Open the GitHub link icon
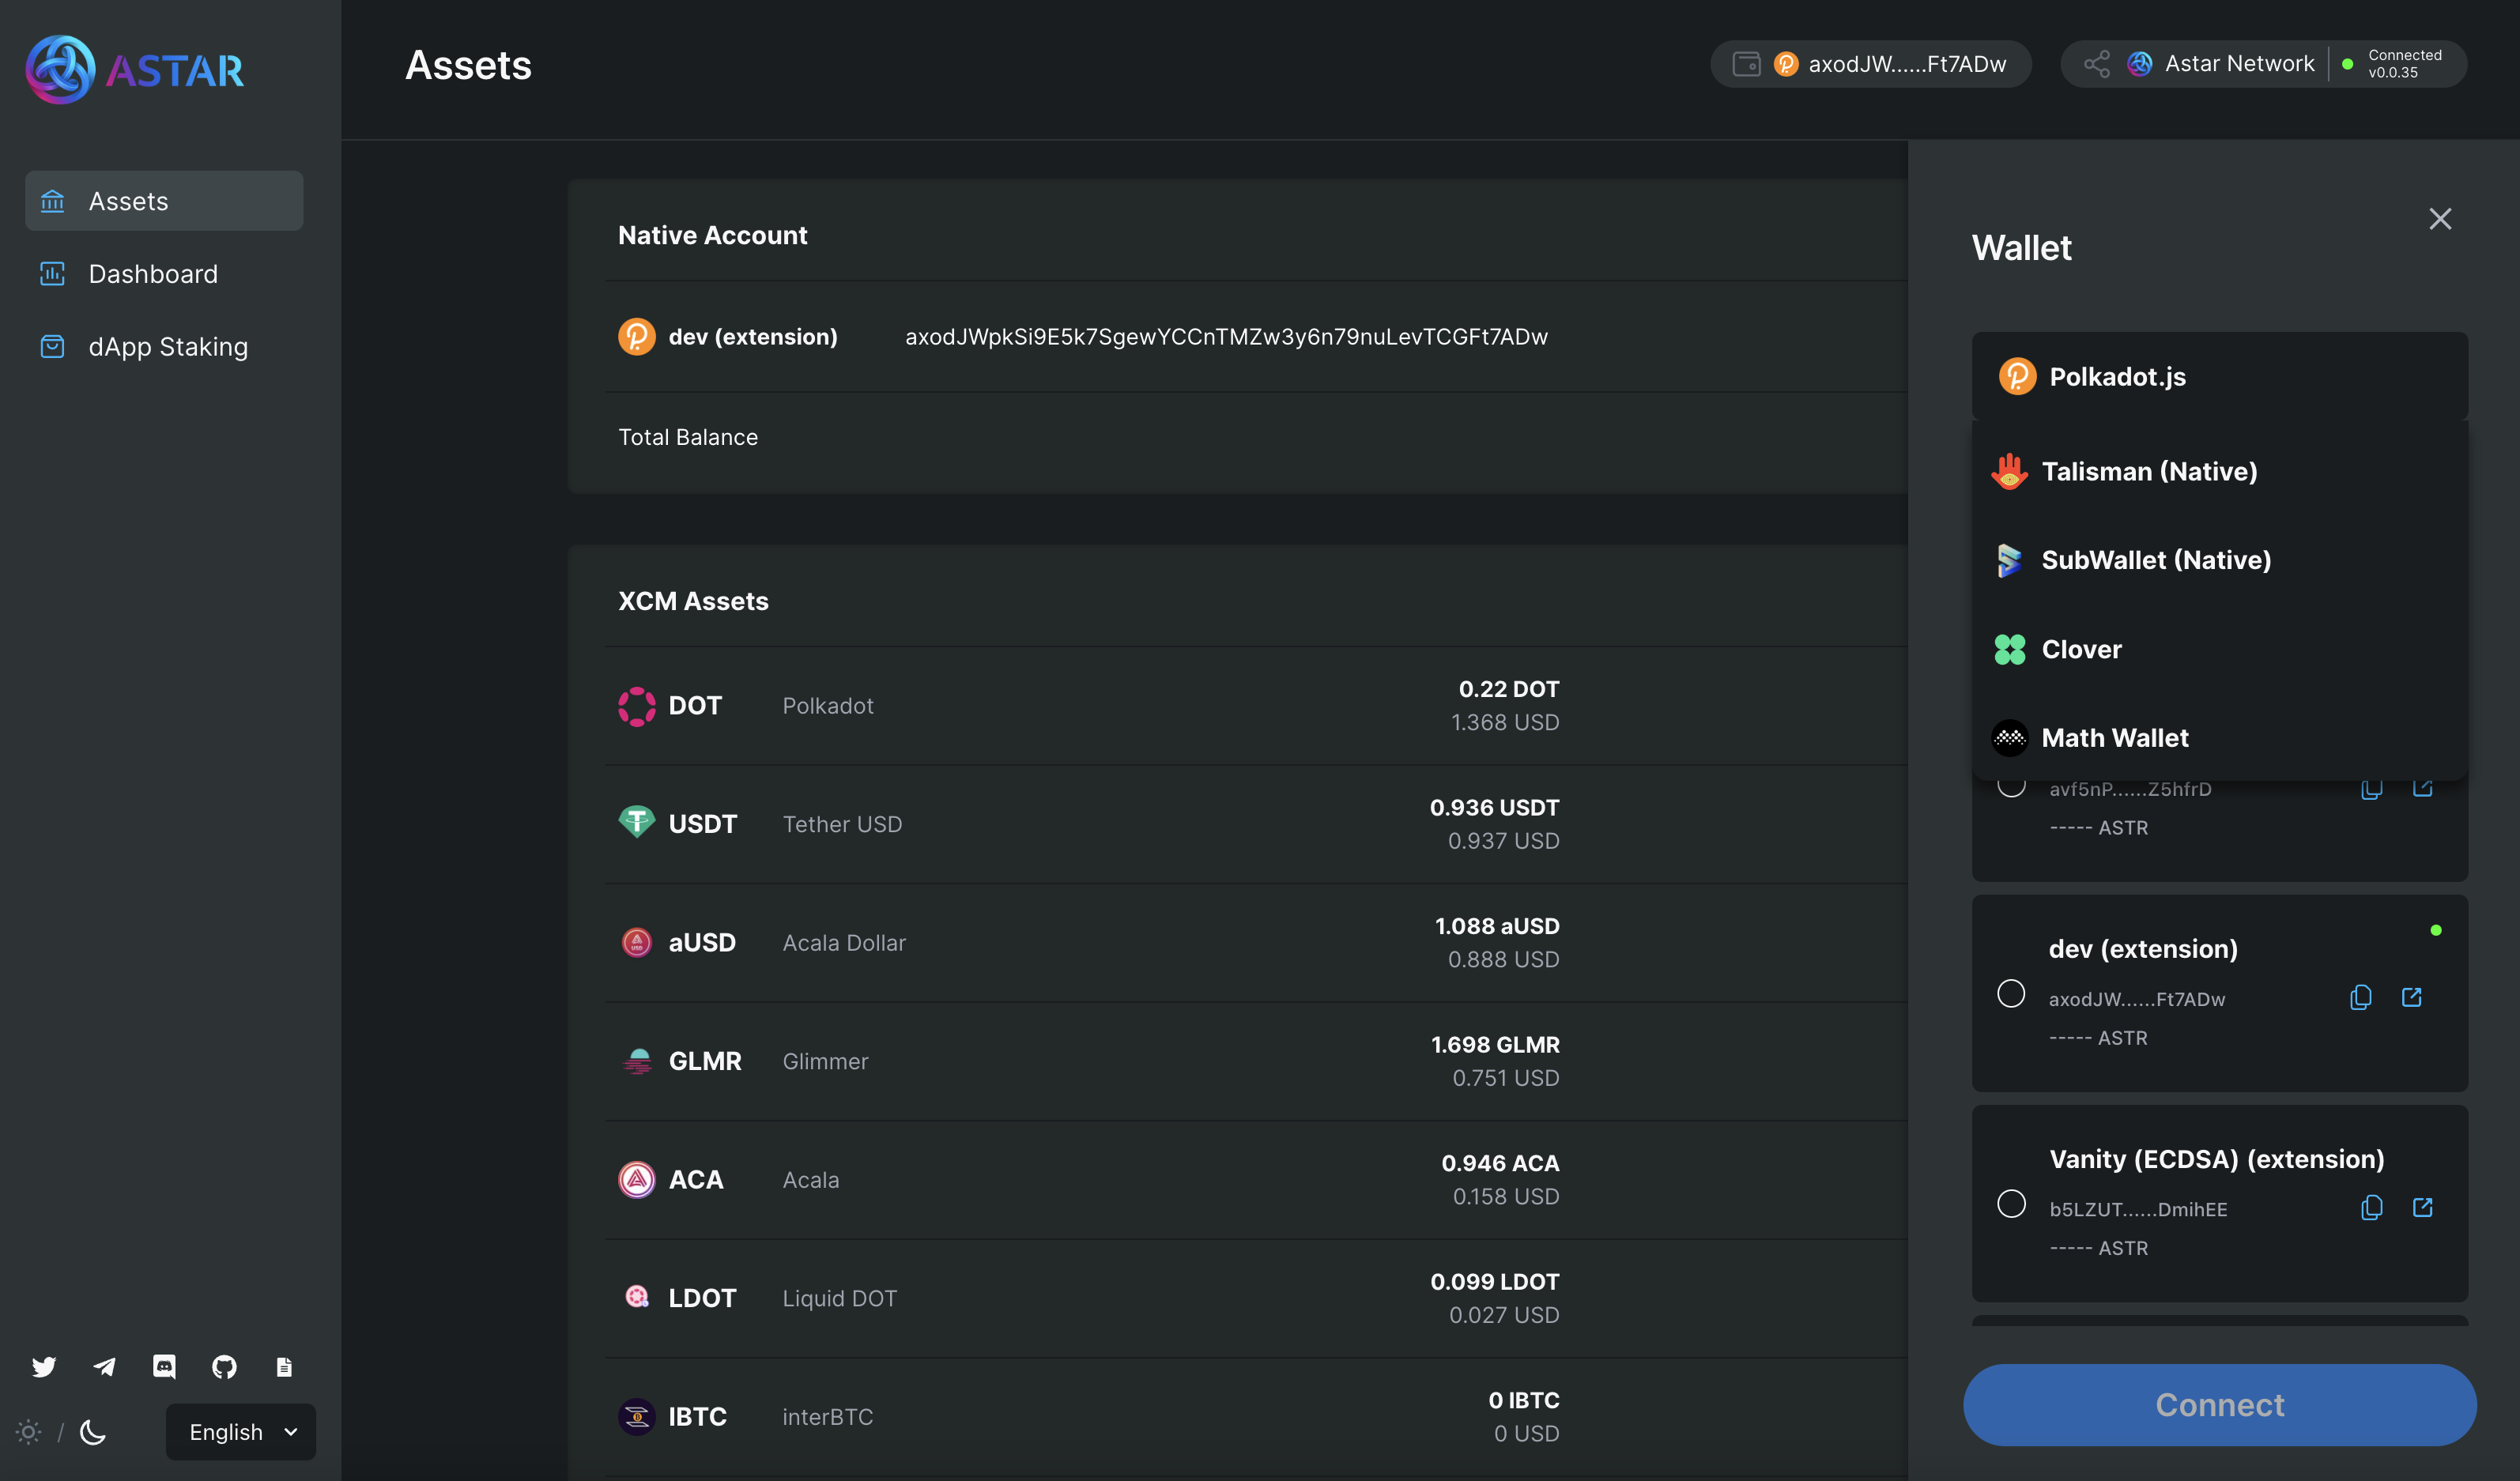Image resolution: width=2520 pixels, height=1481 pixels. (x=224, y=1367)
